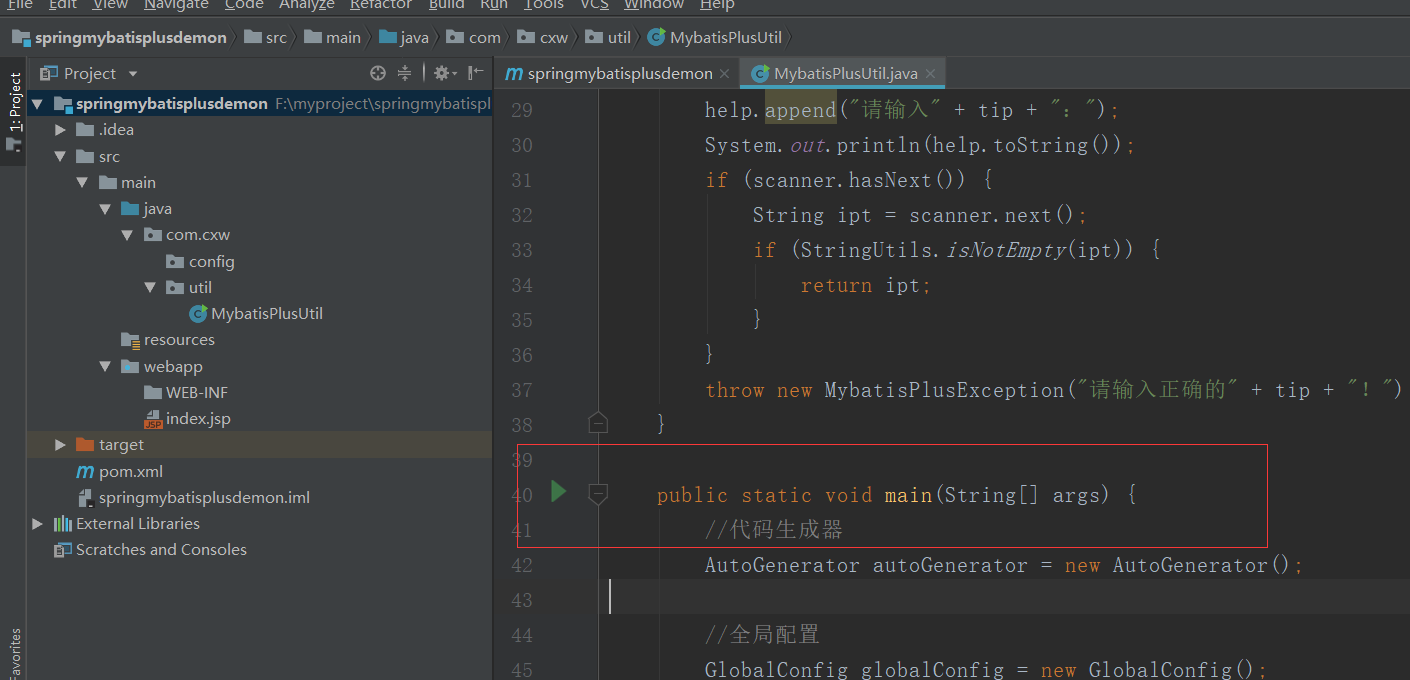Close the MybatisPlusUtil.java editor tab
Image resolution: width=1410 pixels, height=680 pixels.
(930, 74)
